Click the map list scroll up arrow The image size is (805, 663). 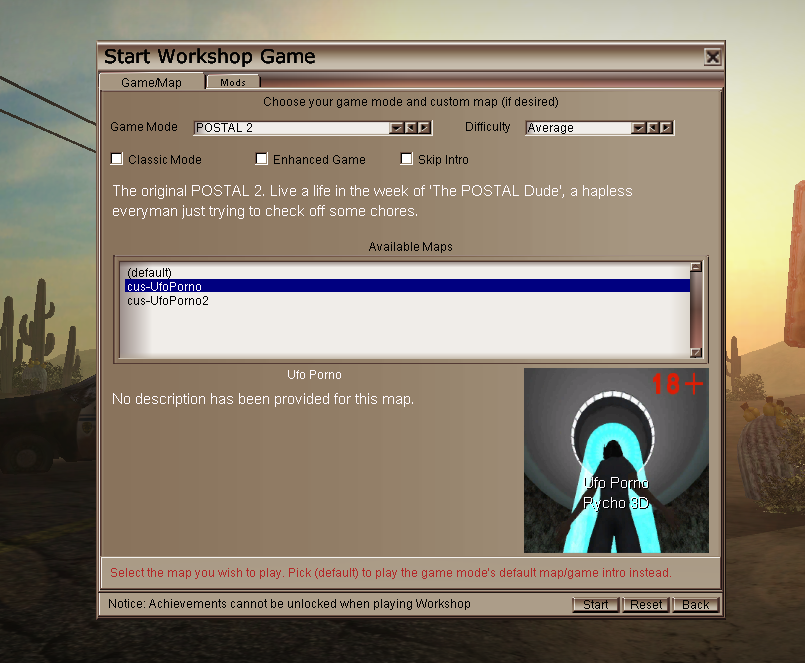click(696, 267)
